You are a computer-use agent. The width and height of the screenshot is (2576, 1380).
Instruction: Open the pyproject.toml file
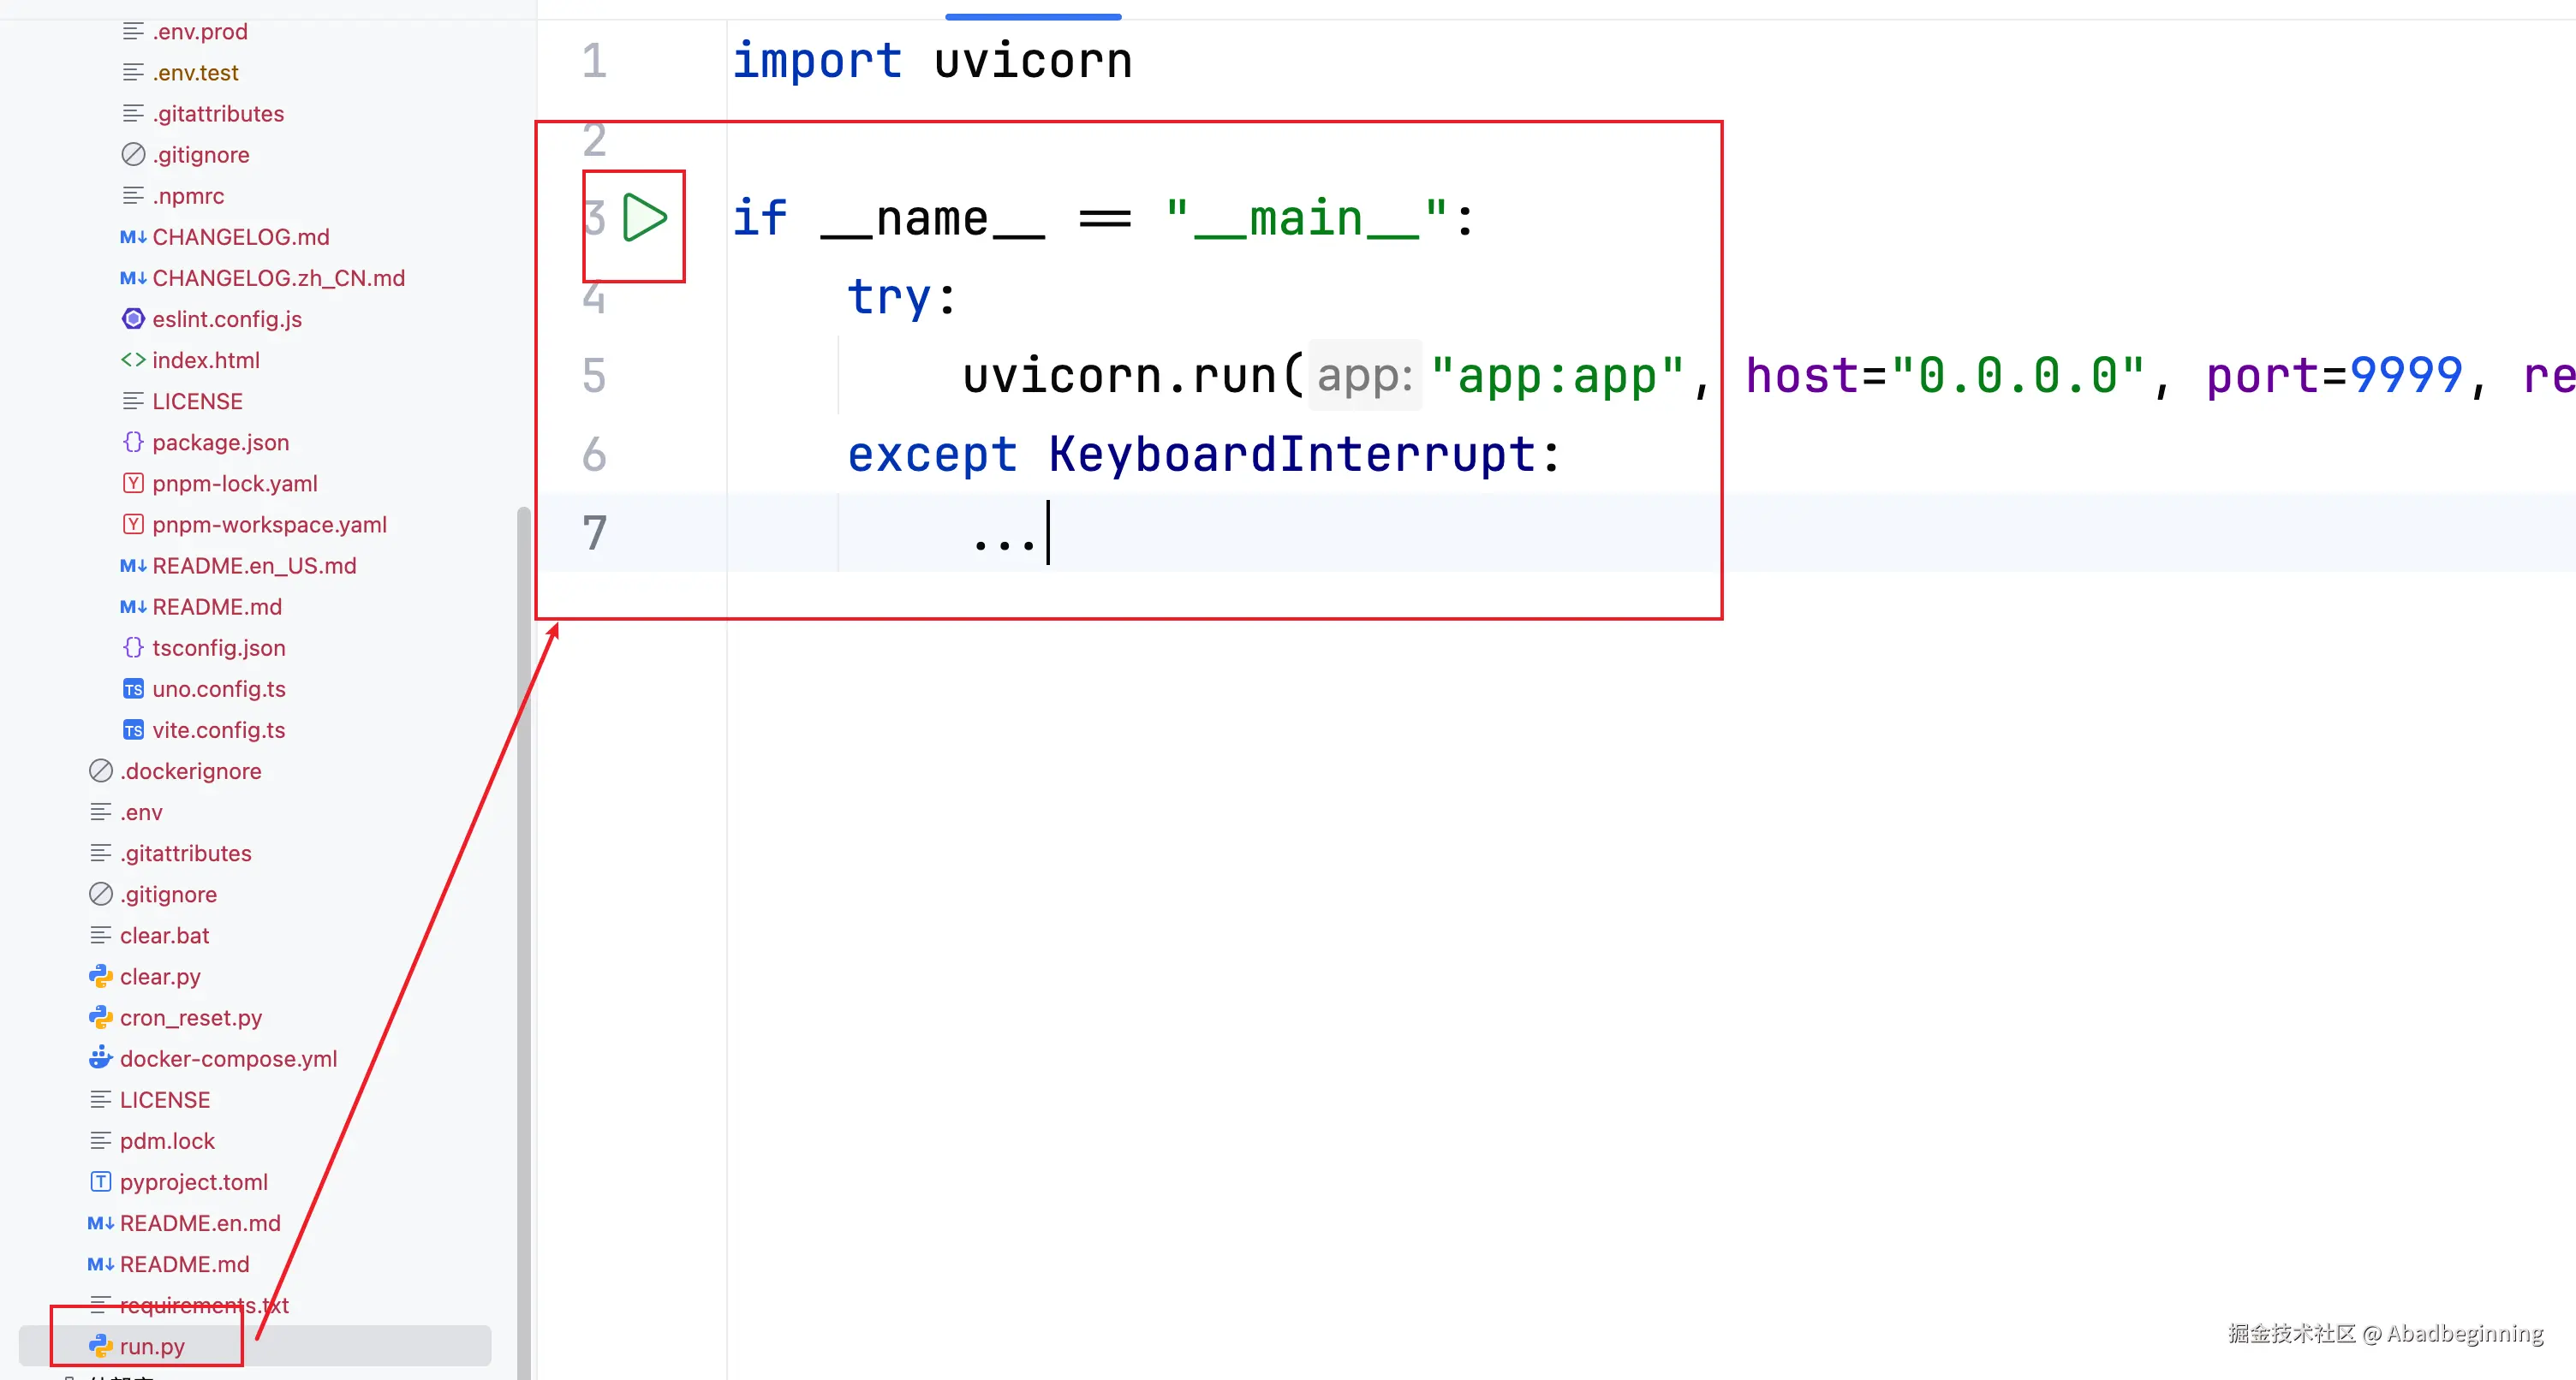point(193,1182)
